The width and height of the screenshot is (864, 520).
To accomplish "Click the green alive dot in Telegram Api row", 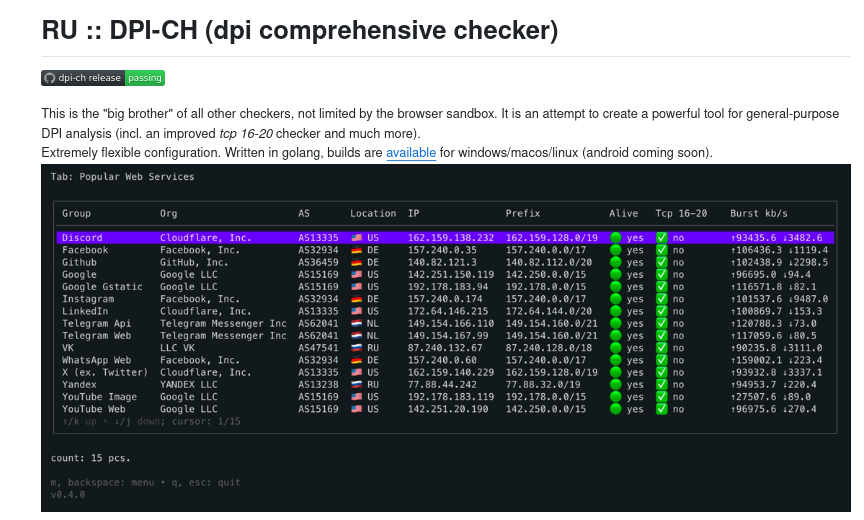I will tap(615, 323).
